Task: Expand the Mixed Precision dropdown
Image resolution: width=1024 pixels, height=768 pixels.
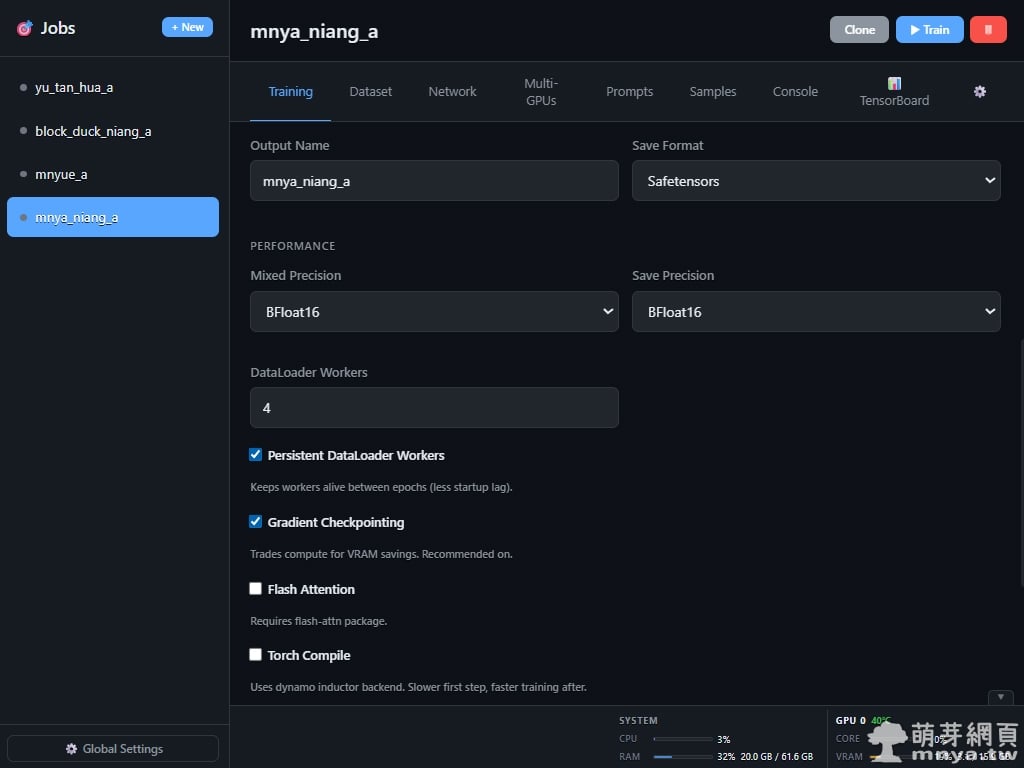Action: tap(434, 312)
